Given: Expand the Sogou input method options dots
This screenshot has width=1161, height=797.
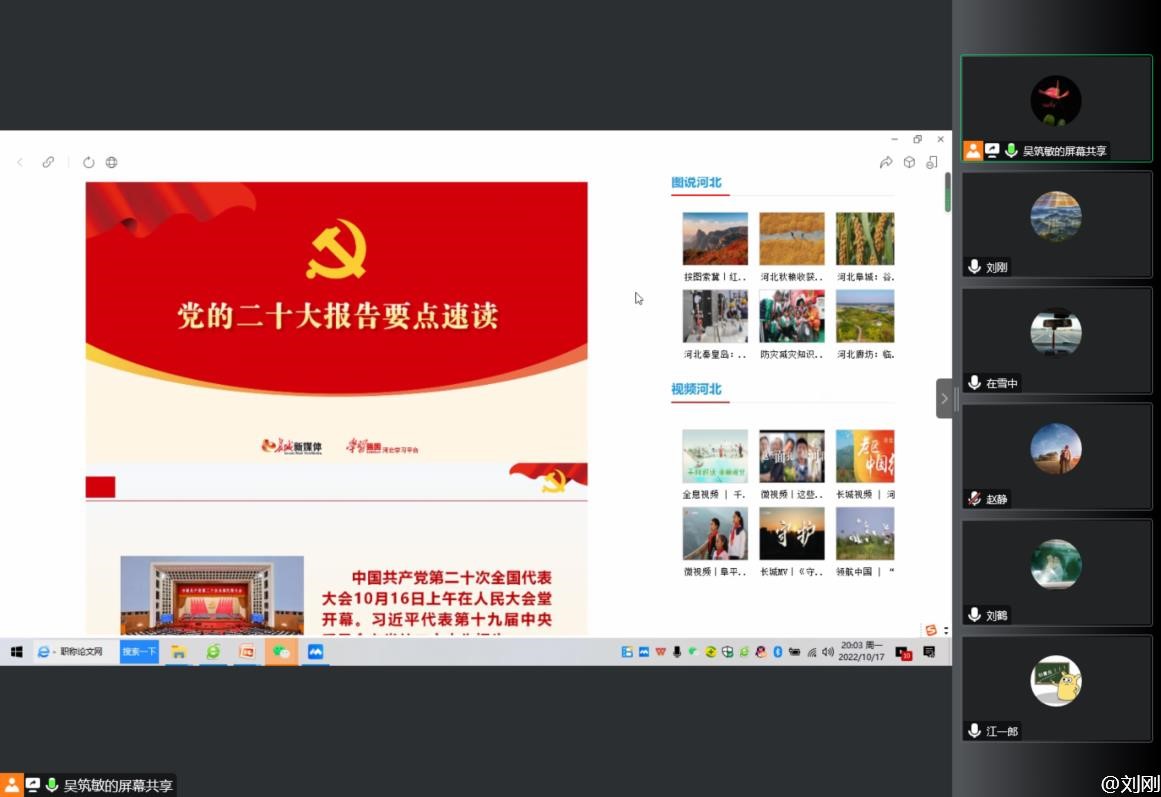Looking at the screenshot, I should tap(946, 630).
